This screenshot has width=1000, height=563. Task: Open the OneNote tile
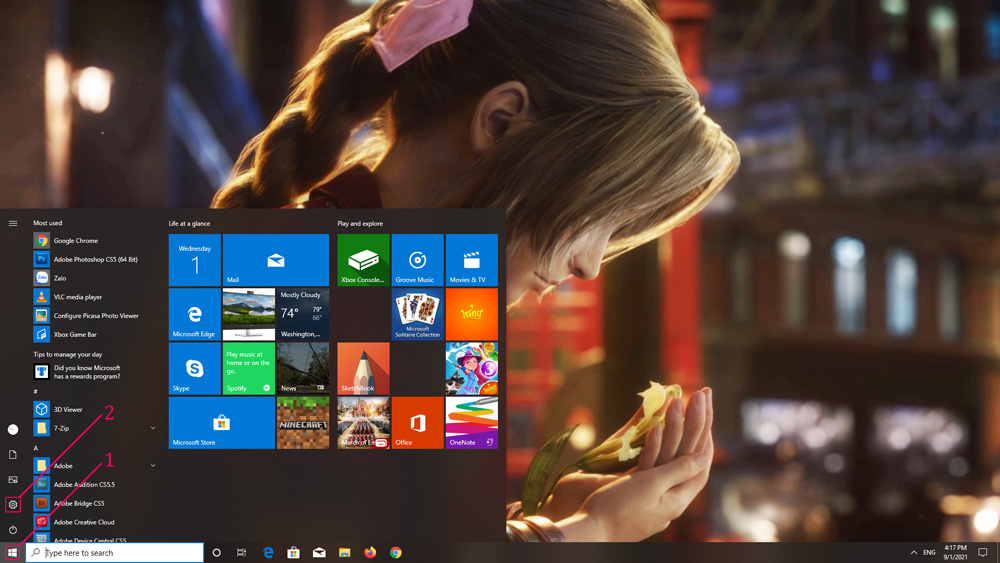pos(472,423)
